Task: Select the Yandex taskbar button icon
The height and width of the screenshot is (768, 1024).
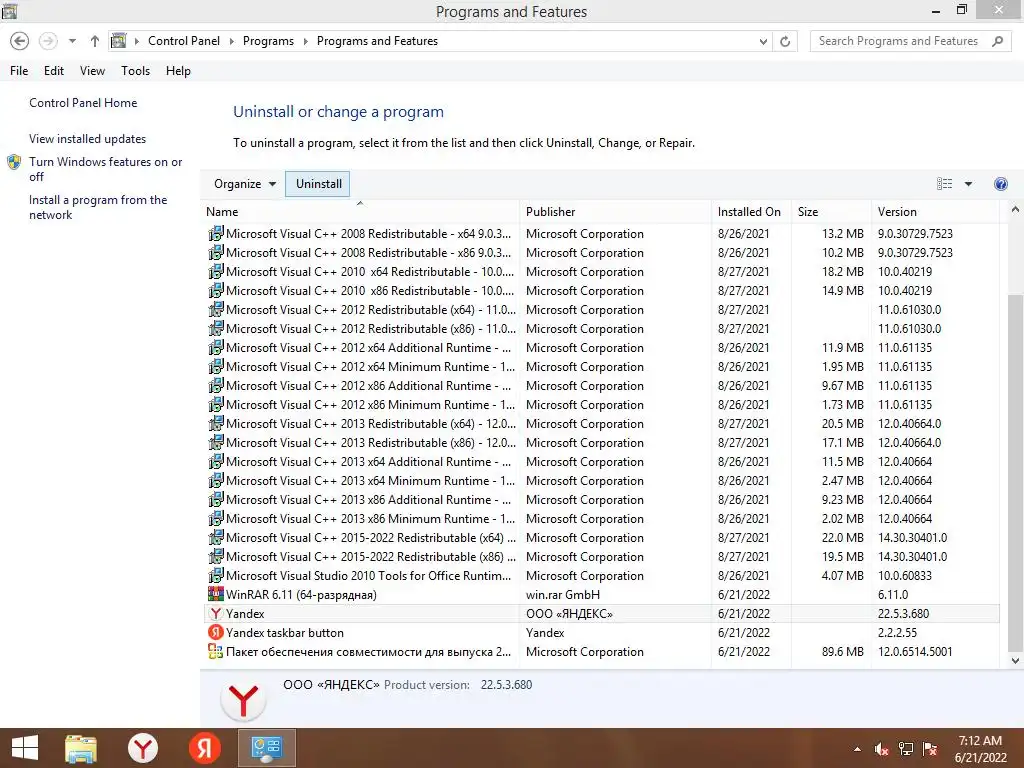Action: pos(216,632)
